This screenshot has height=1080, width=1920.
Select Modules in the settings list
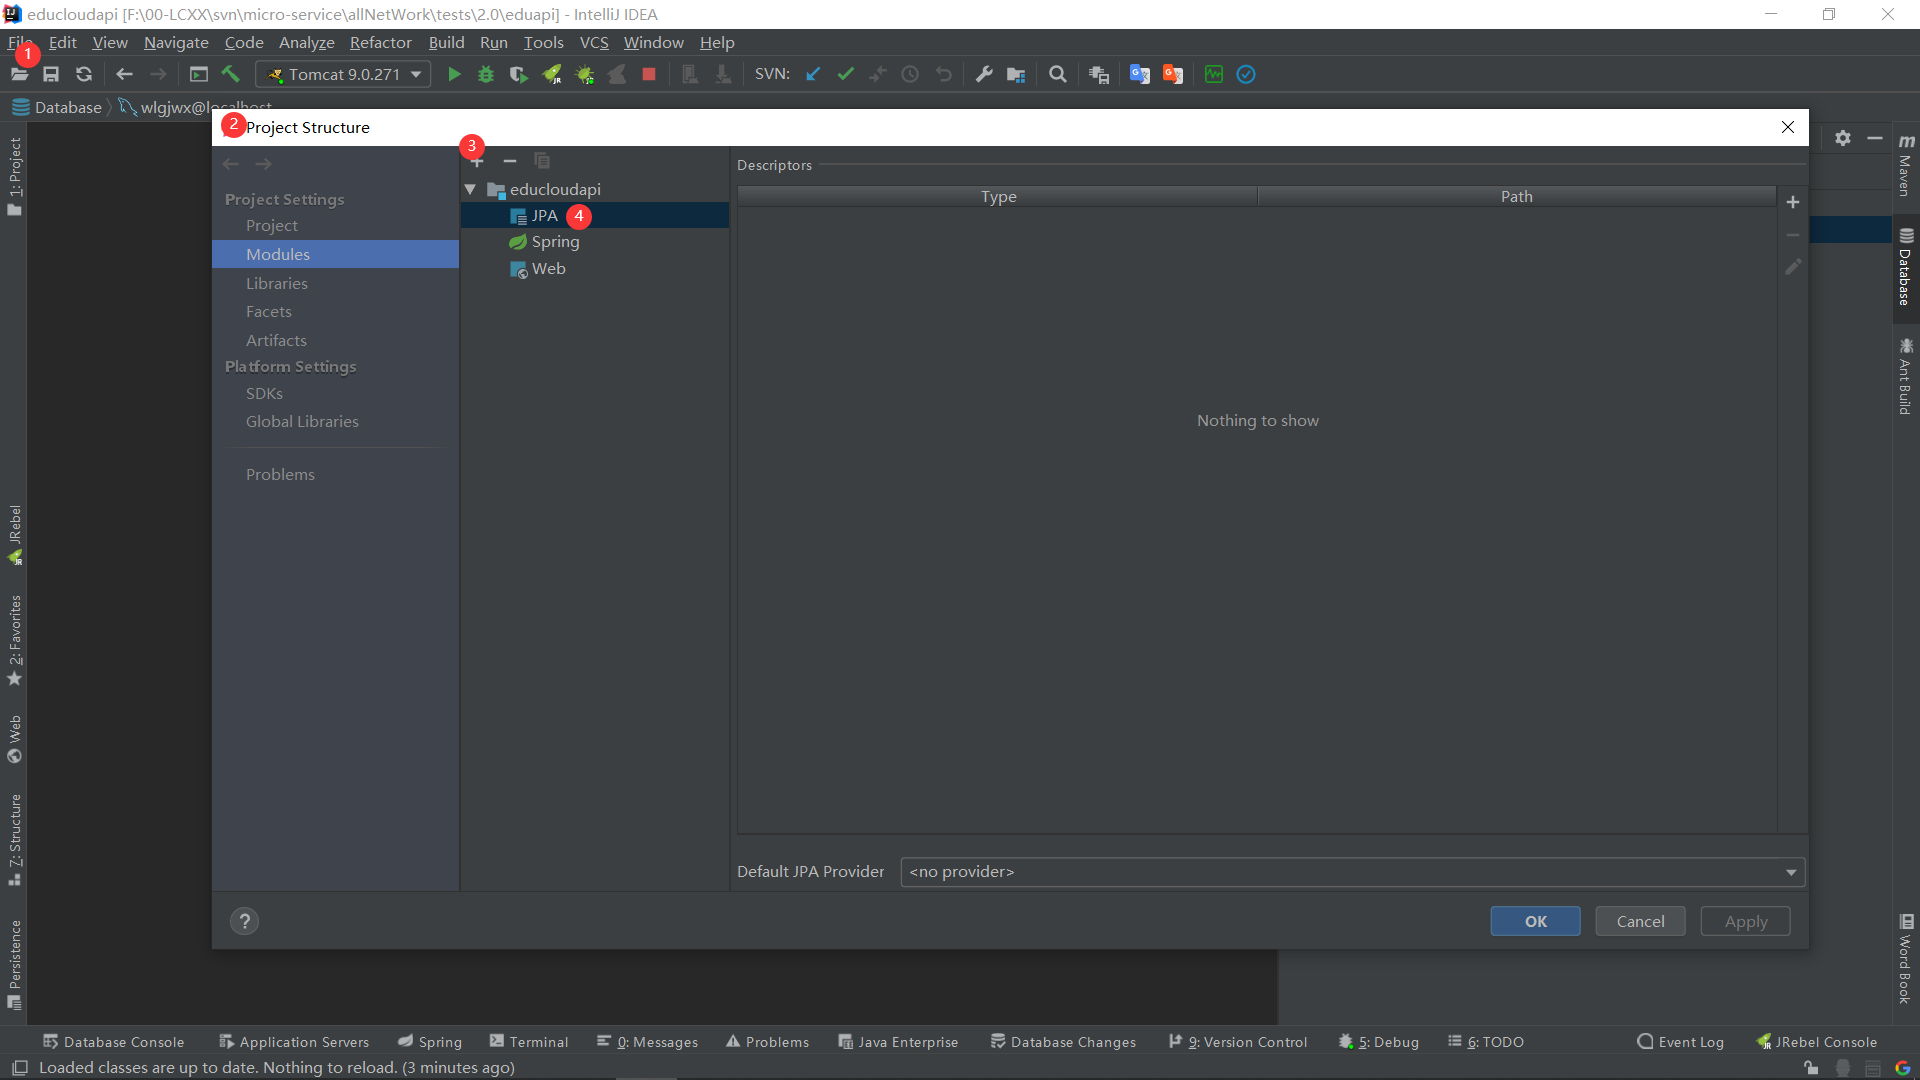point(335,254)
